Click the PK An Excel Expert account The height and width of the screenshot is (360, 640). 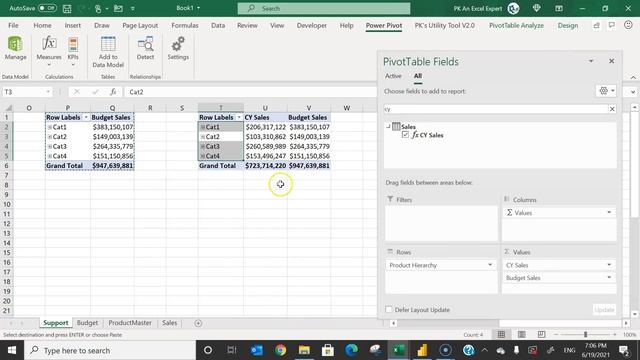[486, 8]
